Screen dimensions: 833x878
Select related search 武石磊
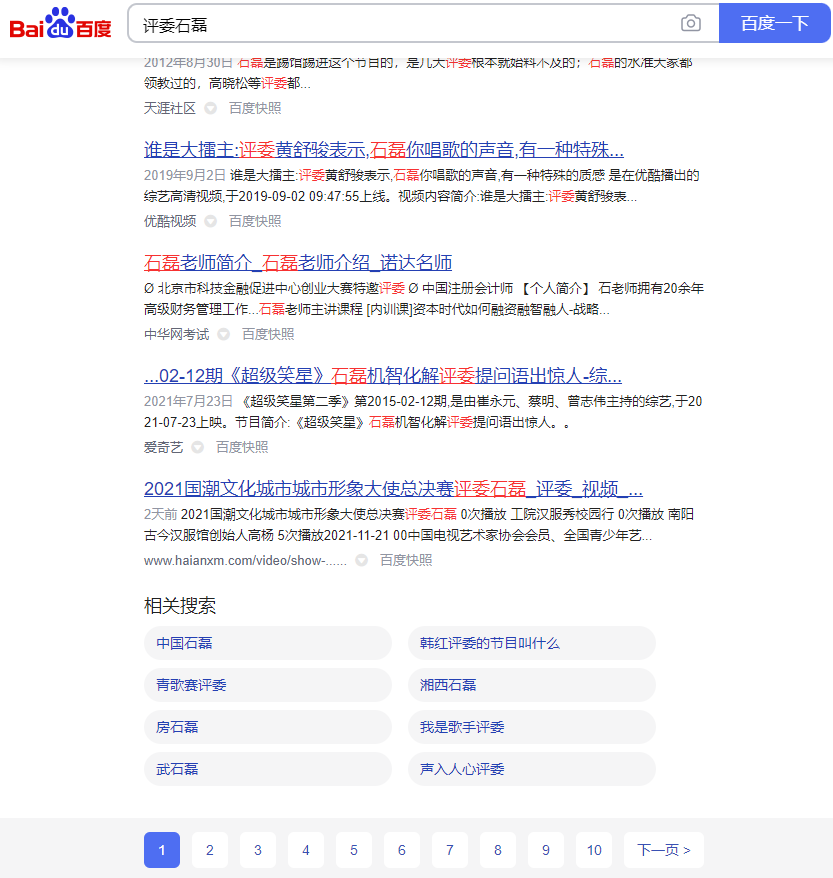pyautogui.click(x=268, y=769)
